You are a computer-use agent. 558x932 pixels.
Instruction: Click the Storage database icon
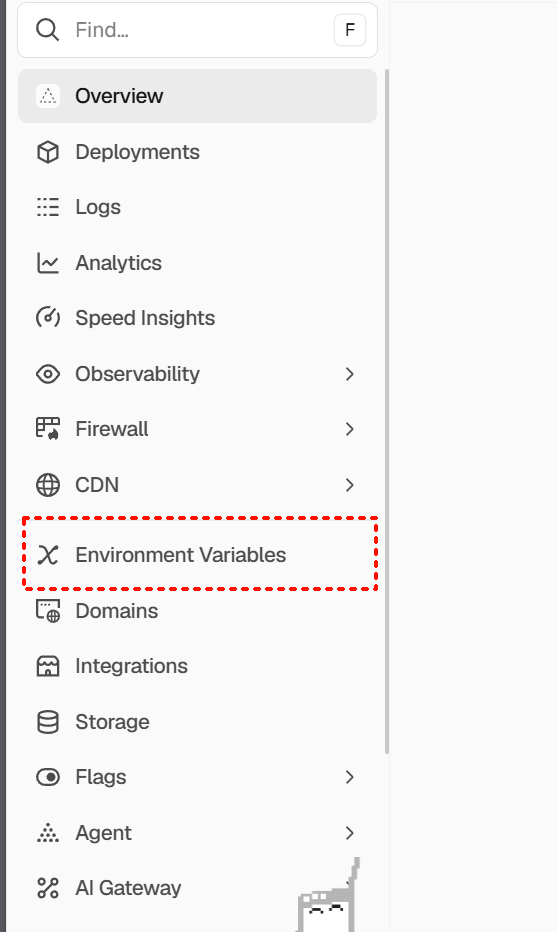tap(48, 722)
